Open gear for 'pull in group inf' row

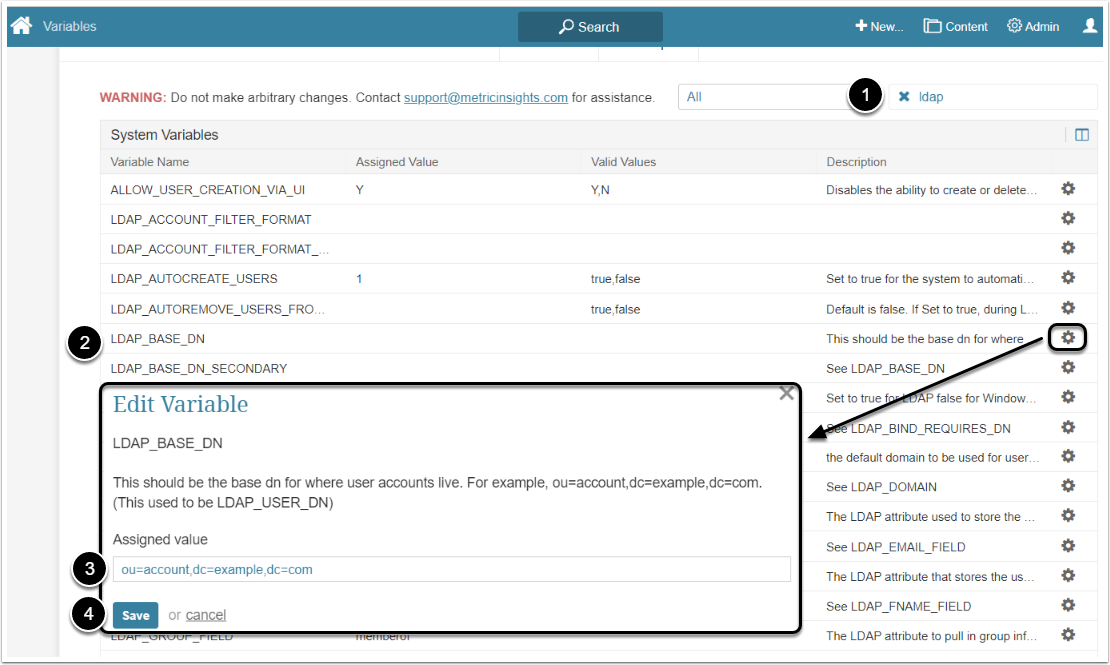(1068, 635)
